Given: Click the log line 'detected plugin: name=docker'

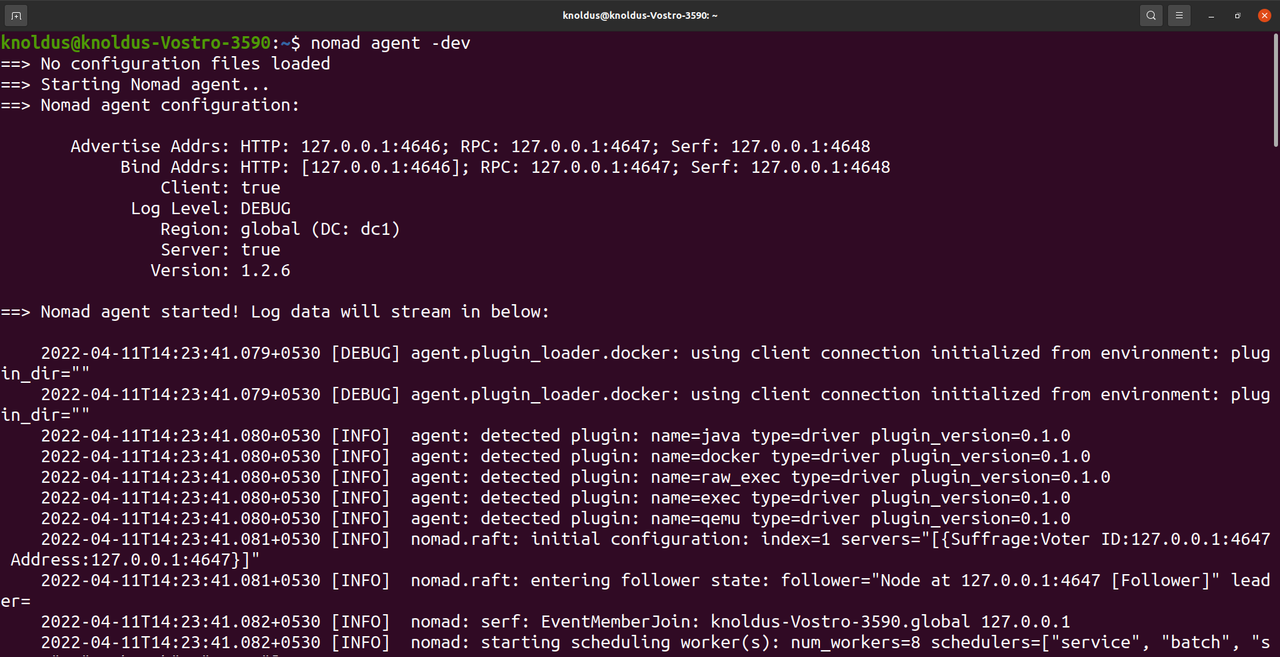Looking at the screenshot, I should click(565, 456).
